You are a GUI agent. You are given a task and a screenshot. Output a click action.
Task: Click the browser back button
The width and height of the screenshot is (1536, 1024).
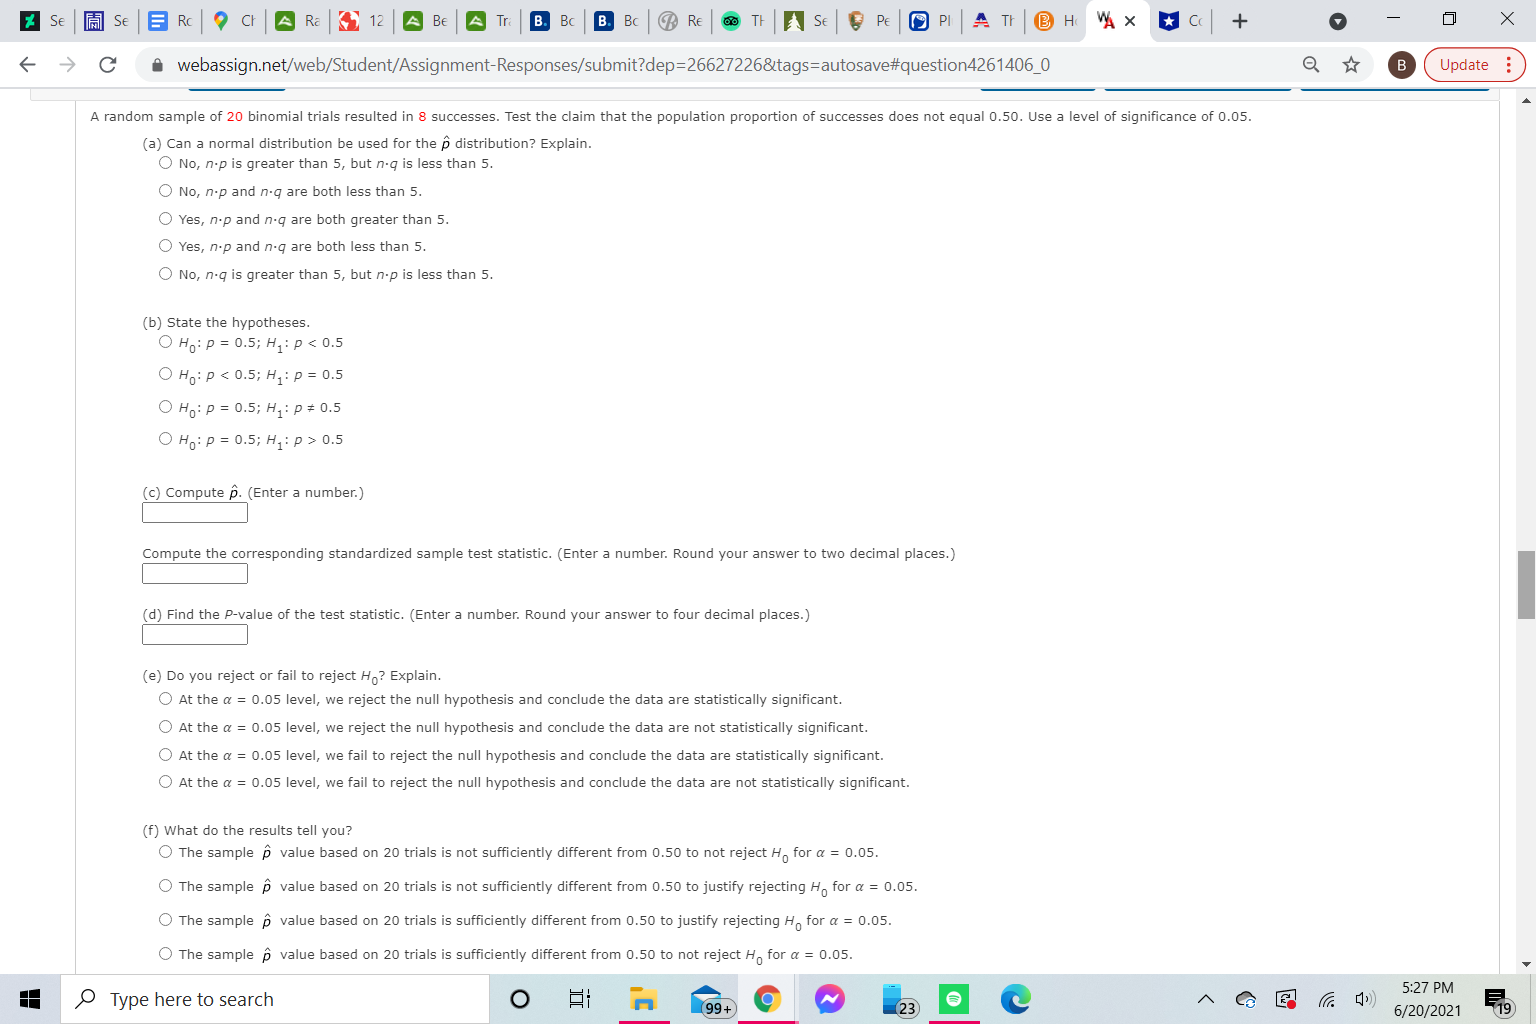(27, 64)
